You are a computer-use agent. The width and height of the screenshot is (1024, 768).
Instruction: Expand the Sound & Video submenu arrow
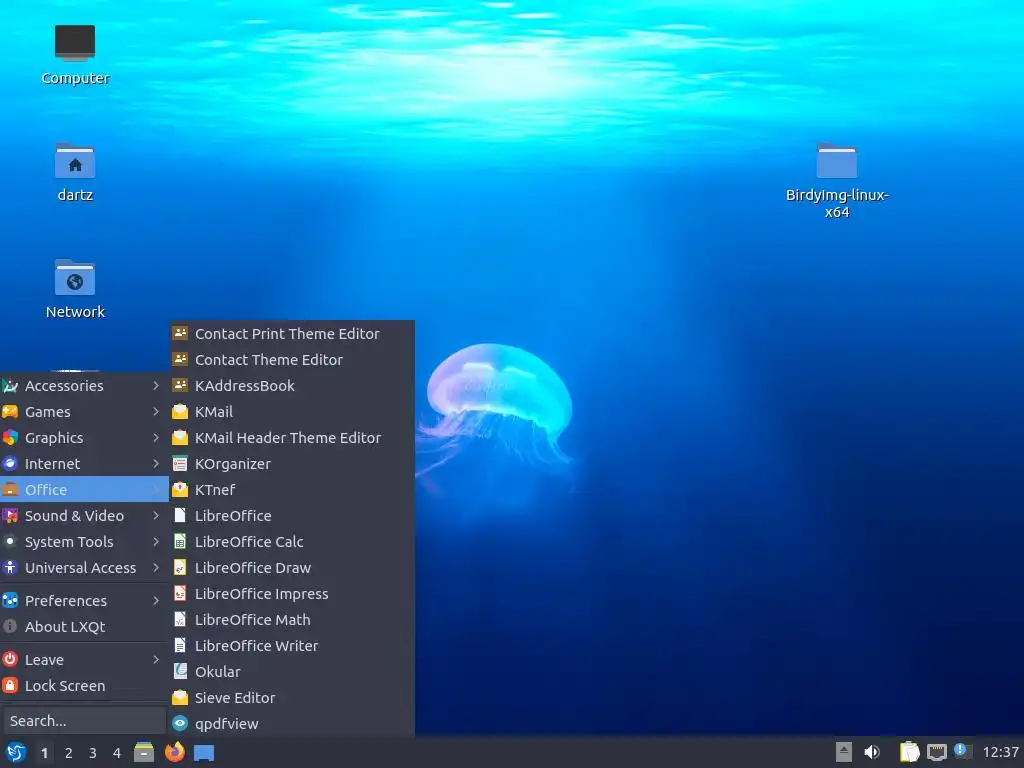click(156, 516)
